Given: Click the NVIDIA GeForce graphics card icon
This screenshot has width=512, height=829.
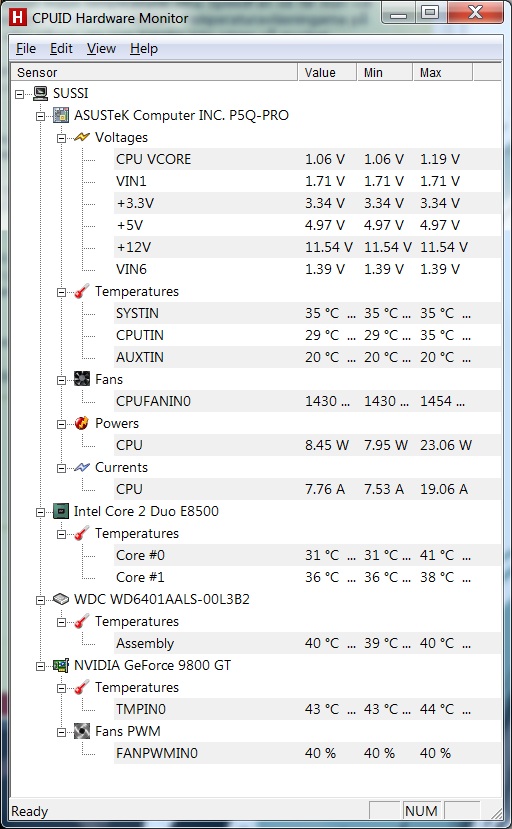Looking at the screenshot, I should (x=61, y=665).
